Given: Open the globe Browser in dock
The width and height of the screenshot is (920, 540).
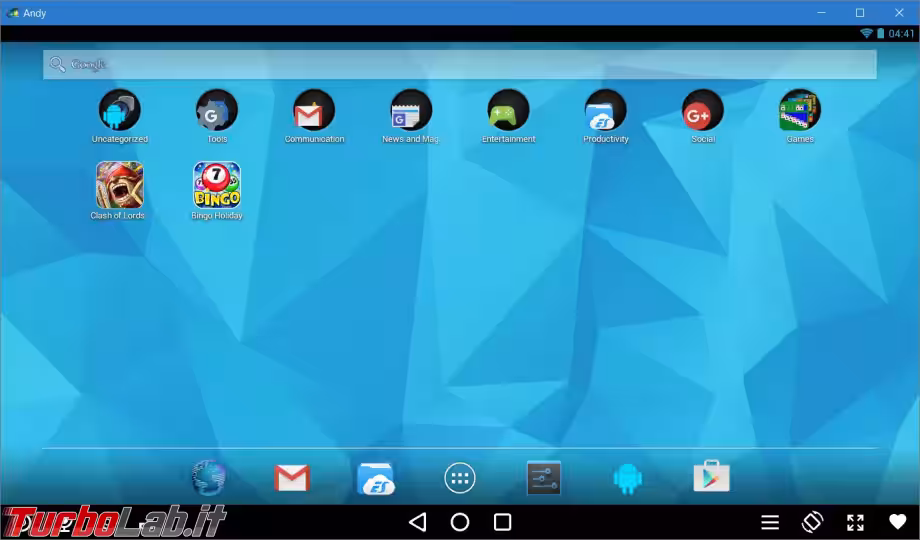Looking at the screenshot, I should click(x=209, y=478).
